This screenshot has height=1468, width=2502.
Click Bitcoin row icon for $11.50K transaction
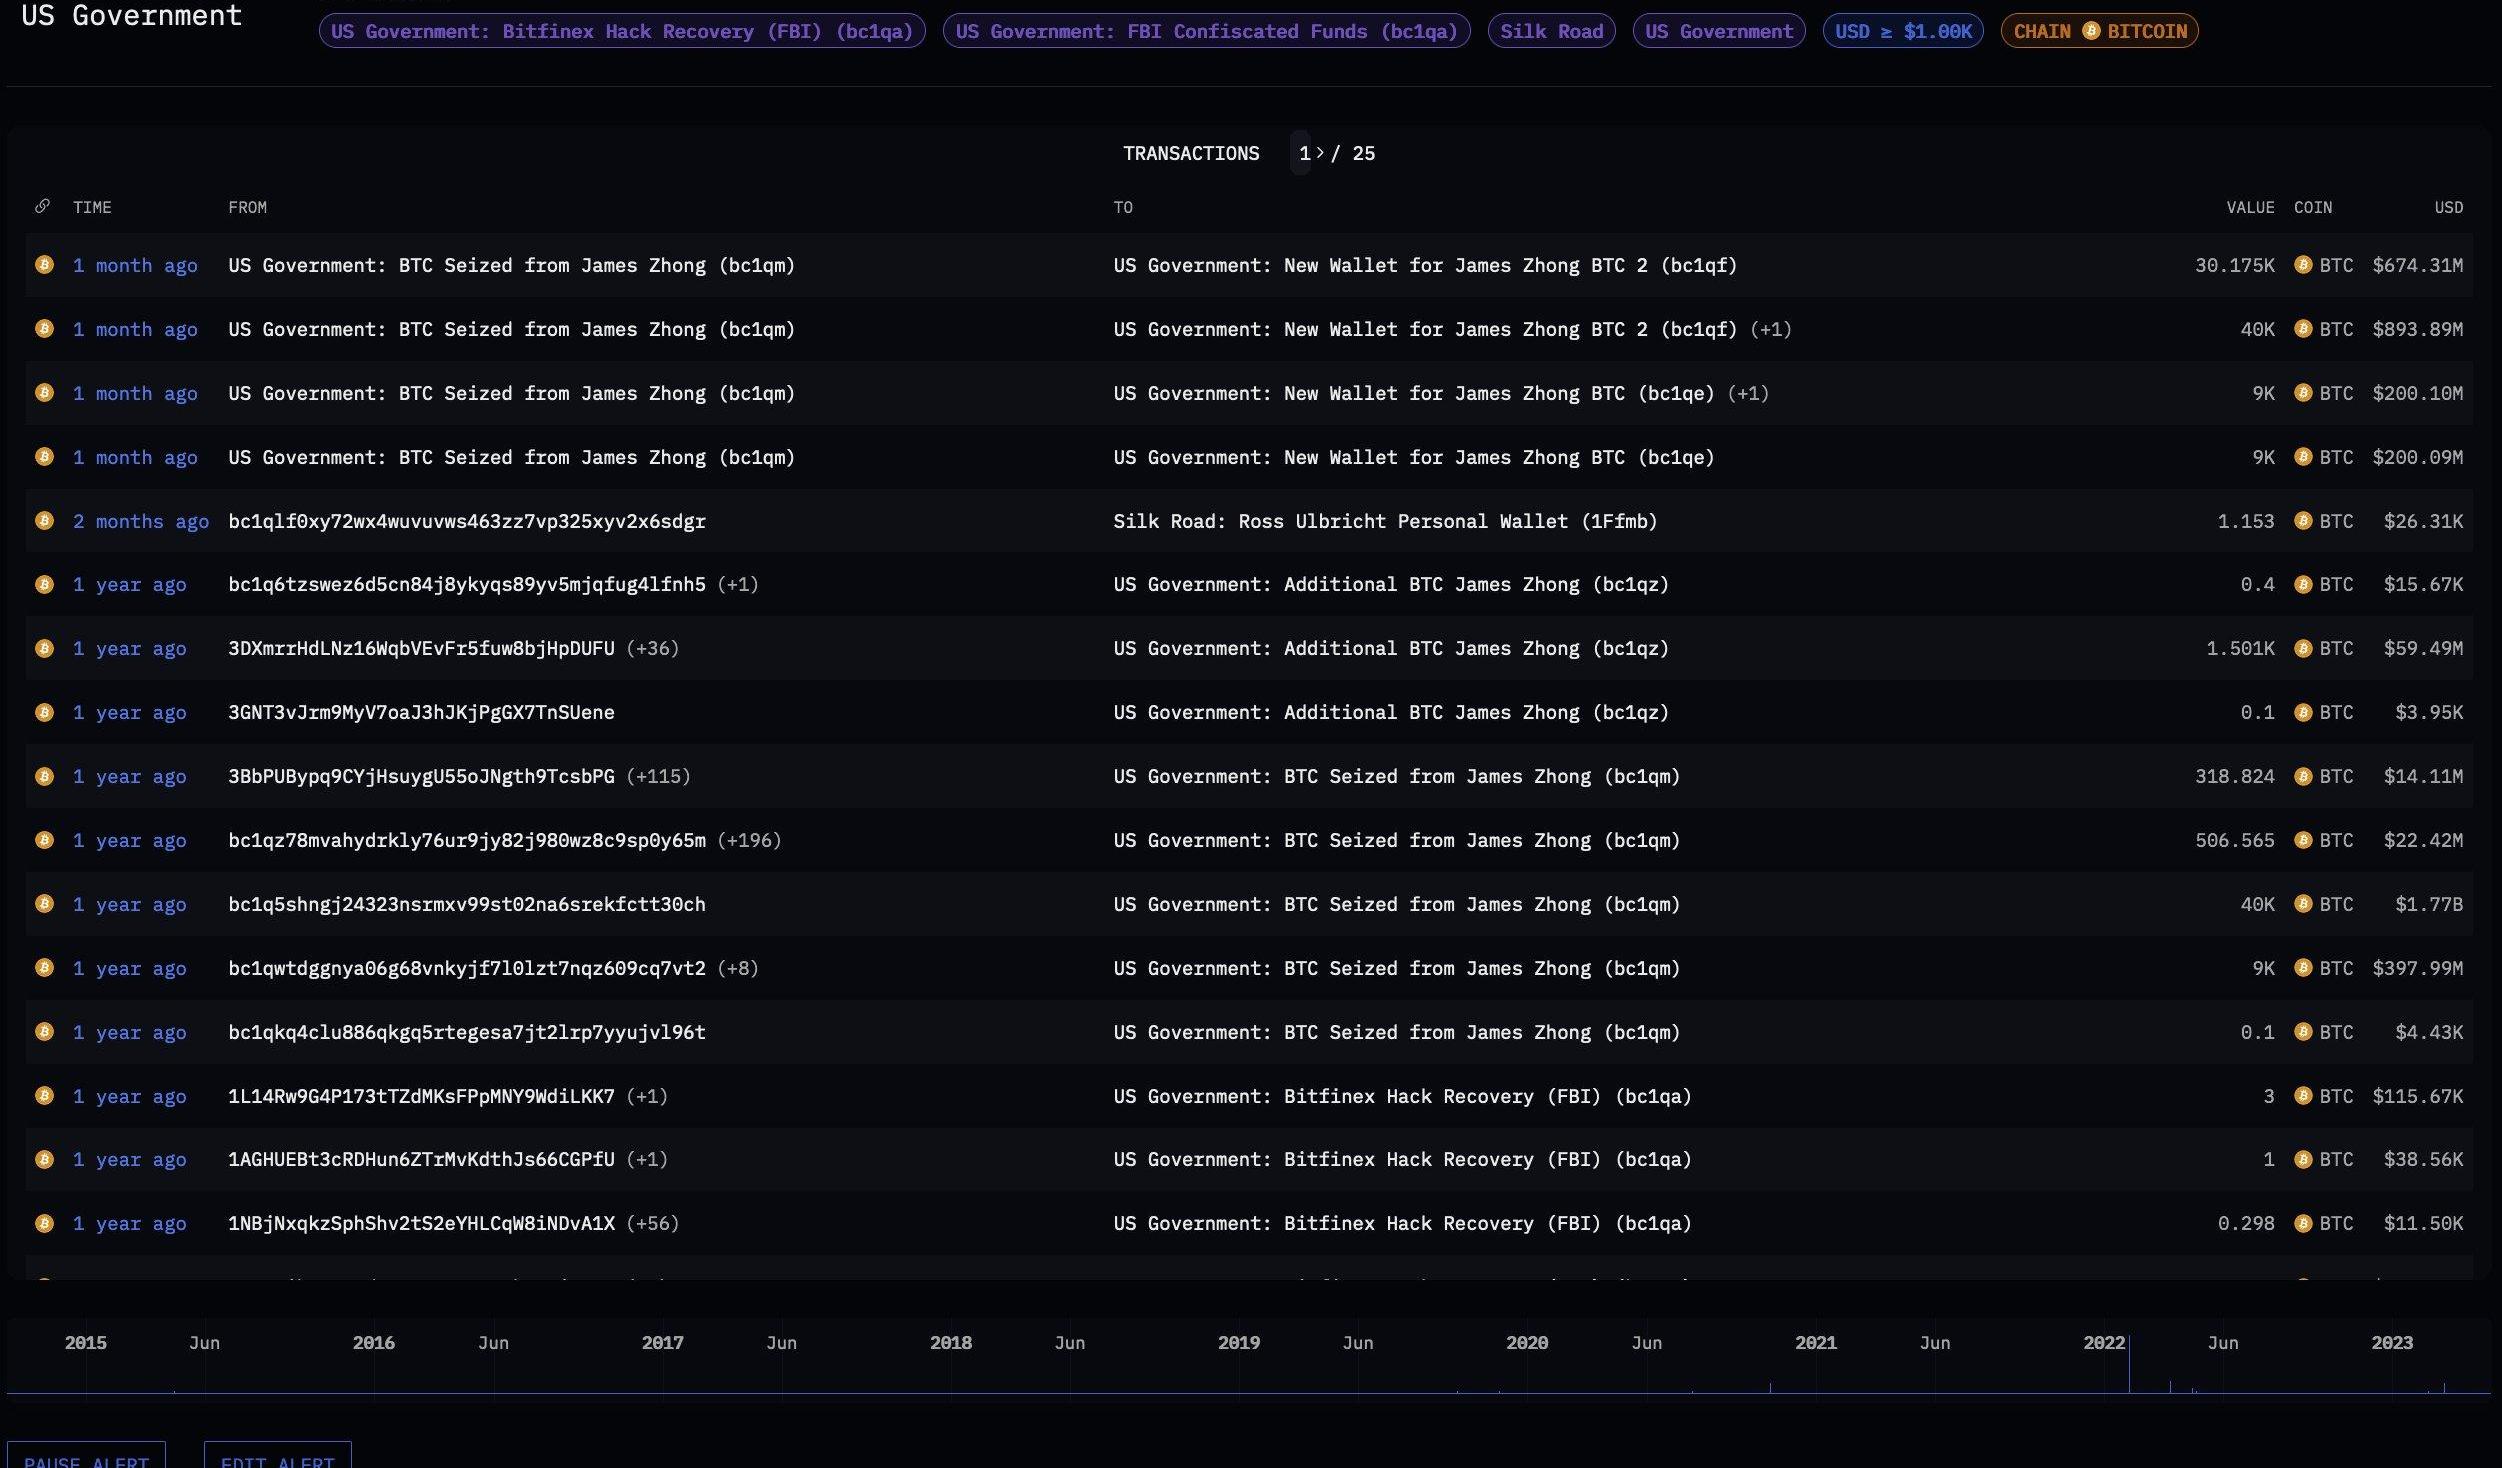44,1223
